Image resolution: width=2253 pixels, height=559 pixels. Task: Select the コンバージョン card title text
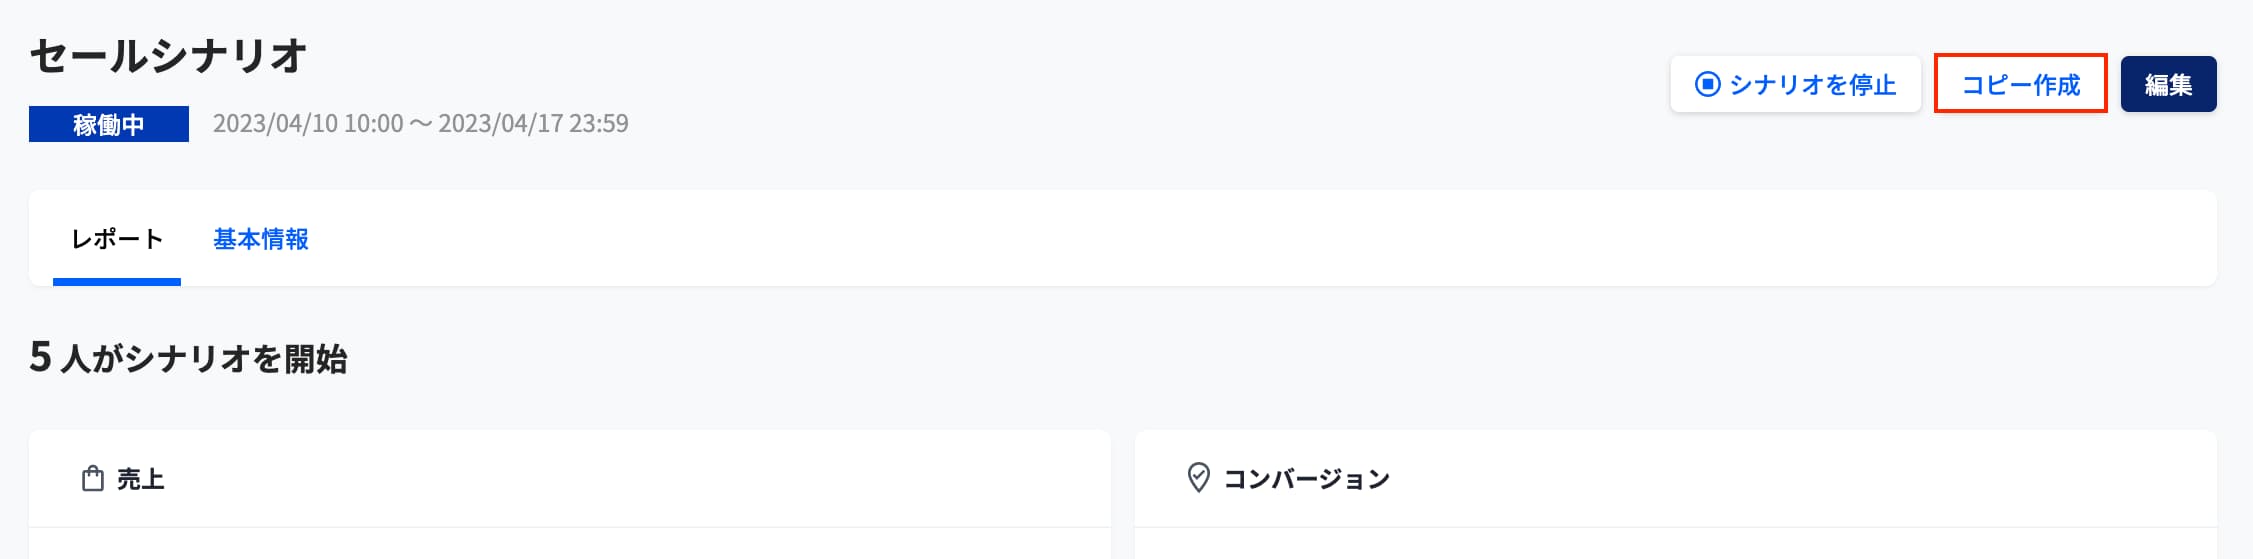click(x=1306, y=479)
